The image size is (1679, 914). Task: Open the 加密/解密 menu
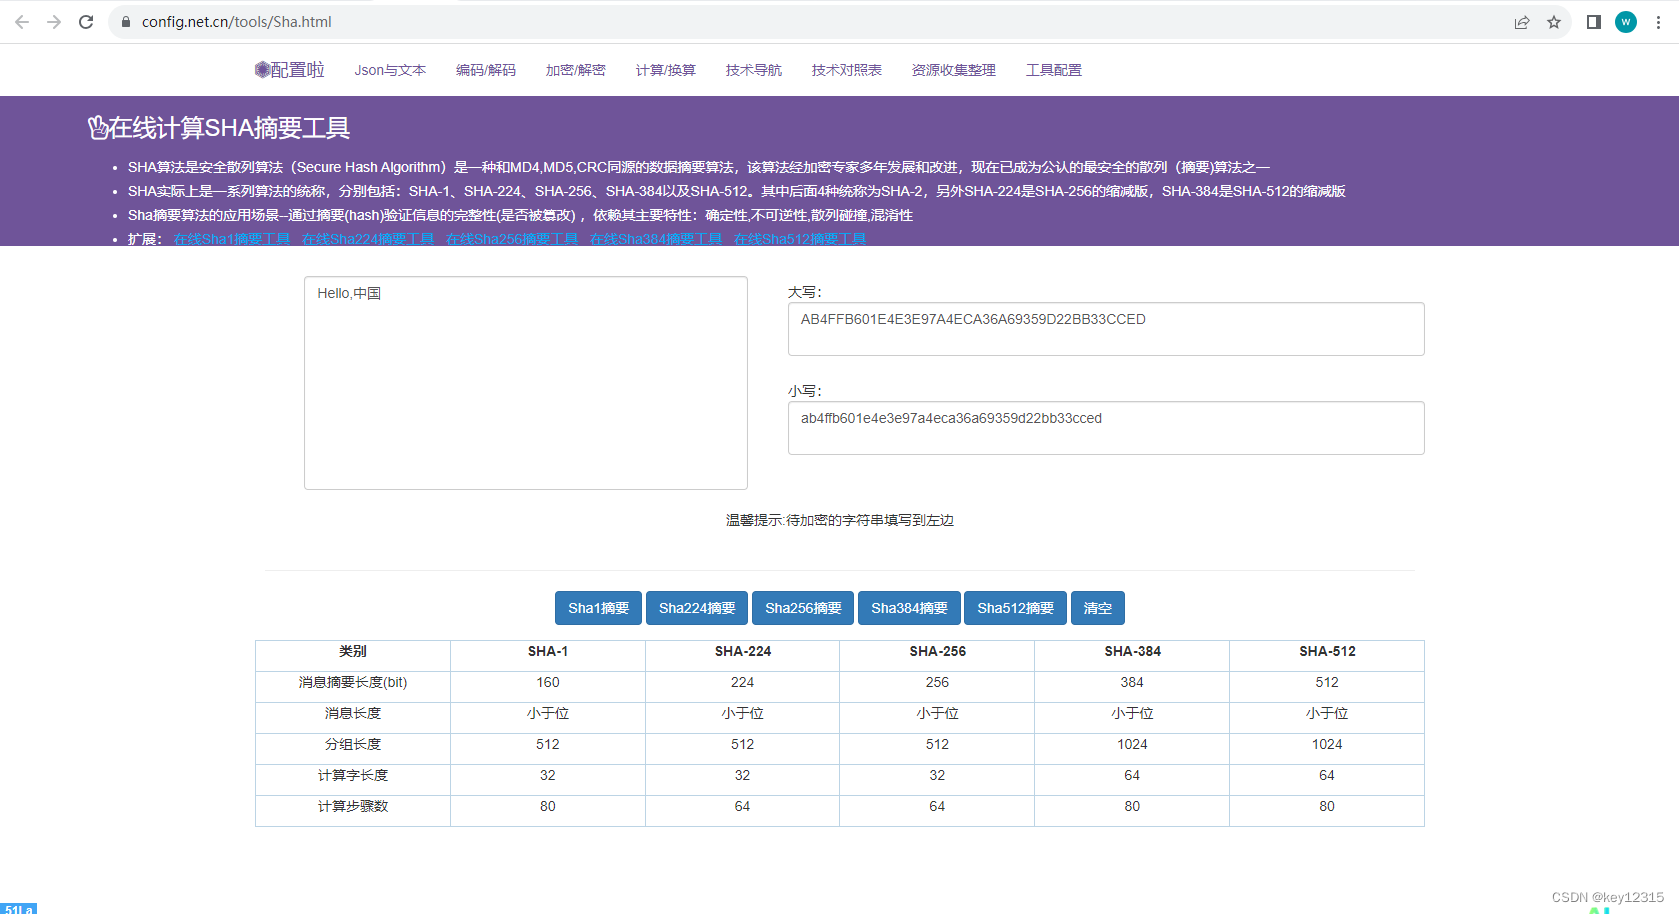[576, 70]
